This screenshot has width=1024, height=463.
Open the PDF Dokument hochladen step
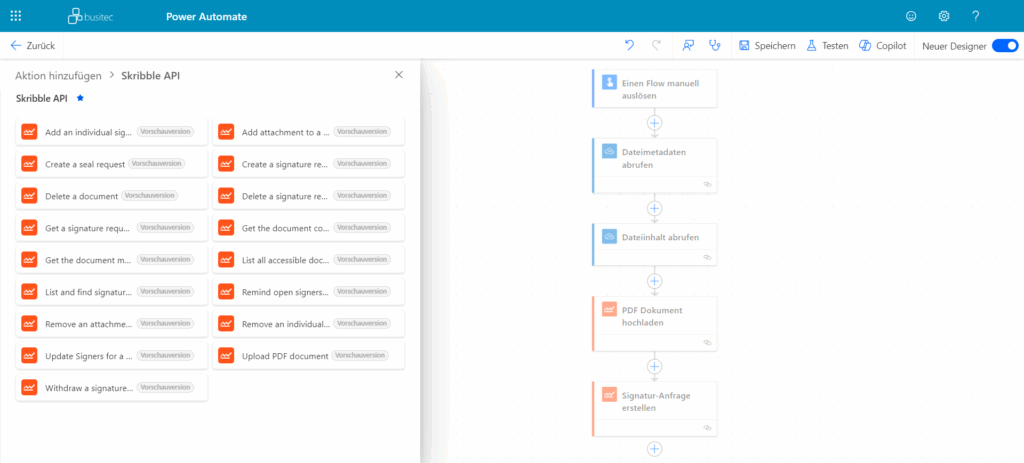pyautogui.click(x=654, y=323)
